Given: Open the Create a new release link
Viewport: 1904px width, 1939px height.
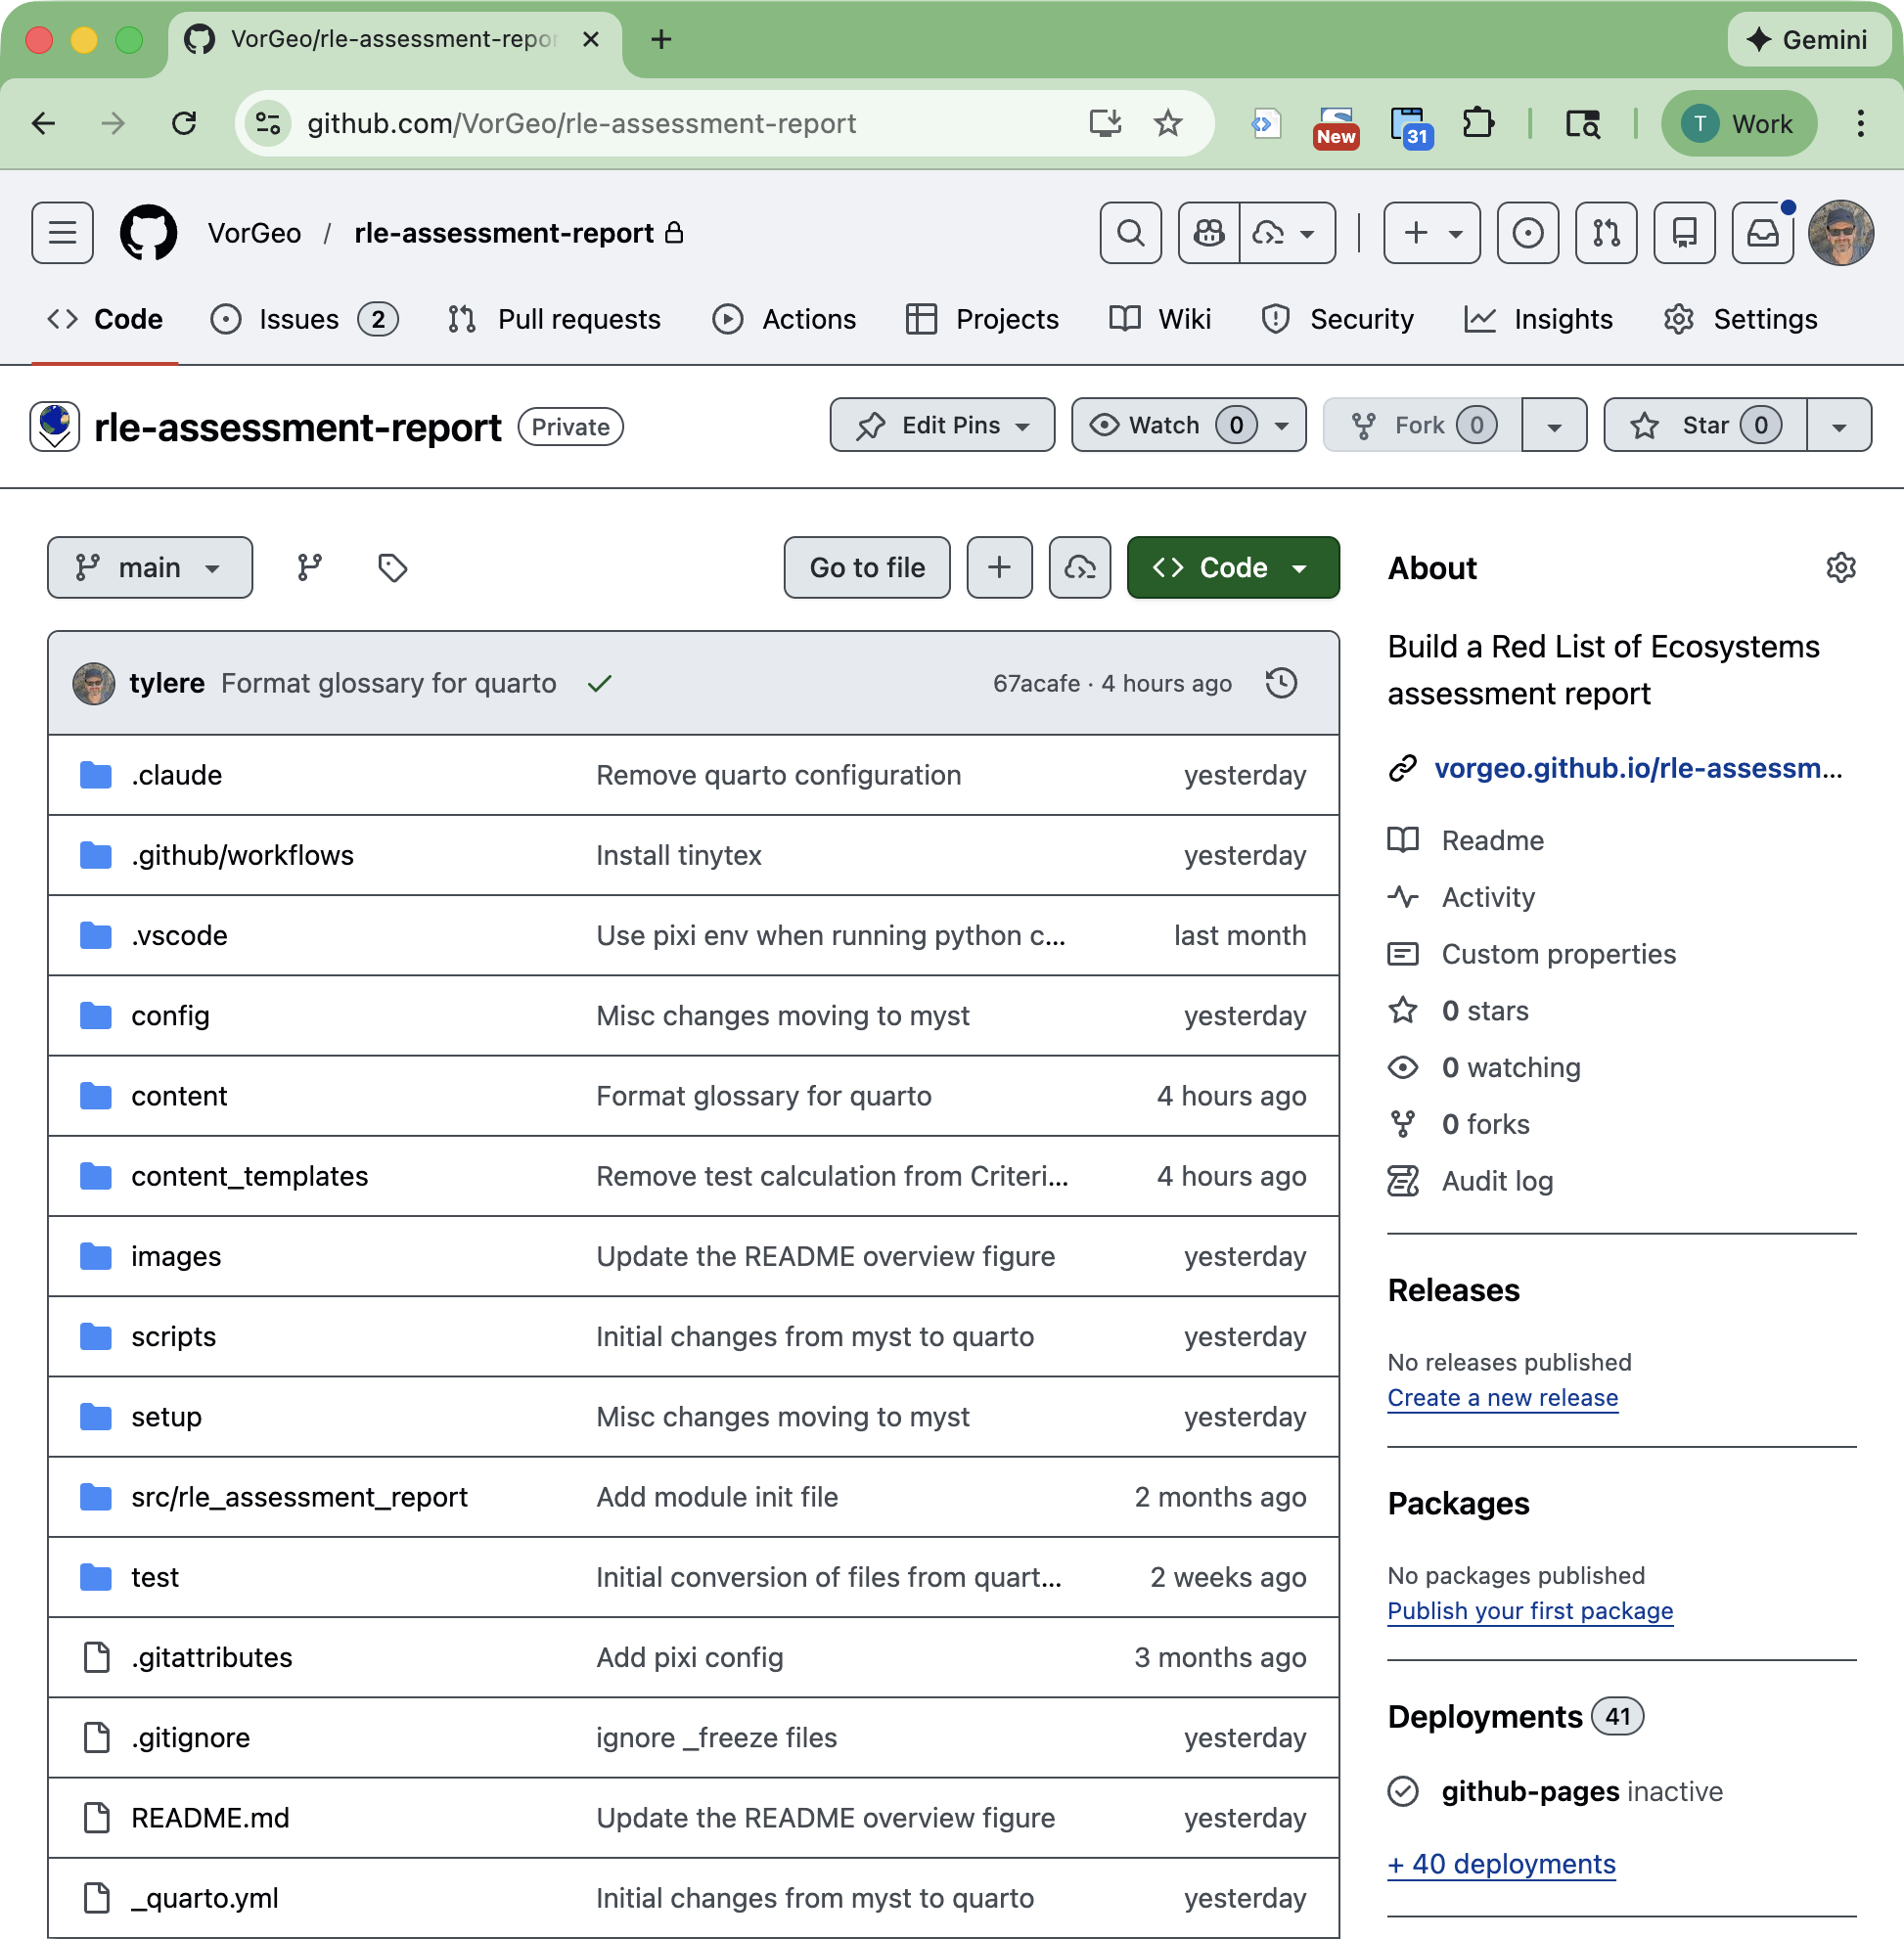Looking at the screenshot, I should pos(1502,1397).
